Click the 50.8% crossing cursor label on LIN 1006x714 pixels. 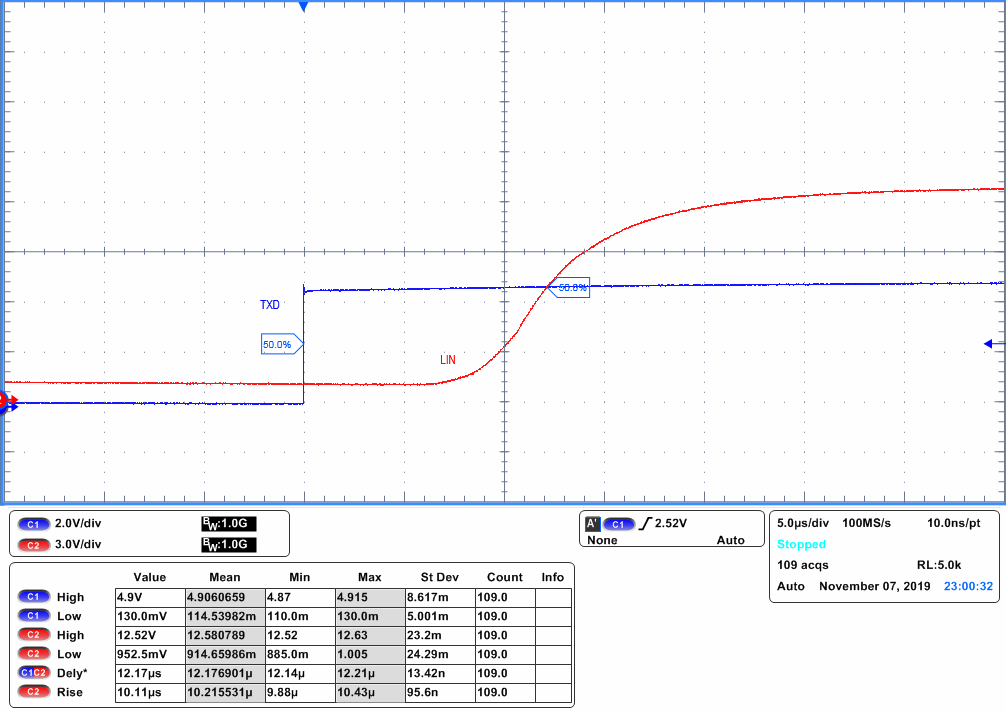point(568,287)
